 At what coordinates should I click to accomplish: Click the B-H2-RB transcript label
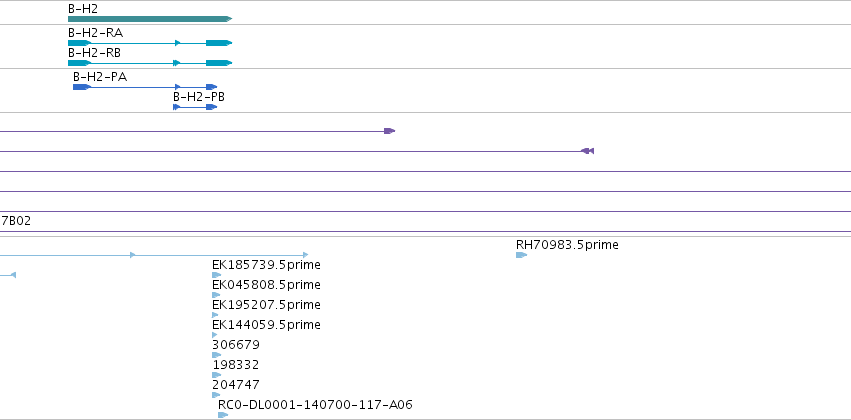pos(94,53)
